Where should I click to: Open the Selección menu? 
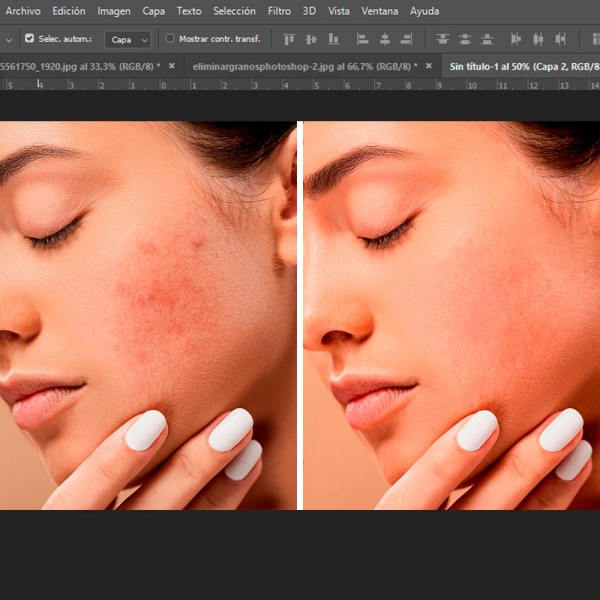coord(234,11)
